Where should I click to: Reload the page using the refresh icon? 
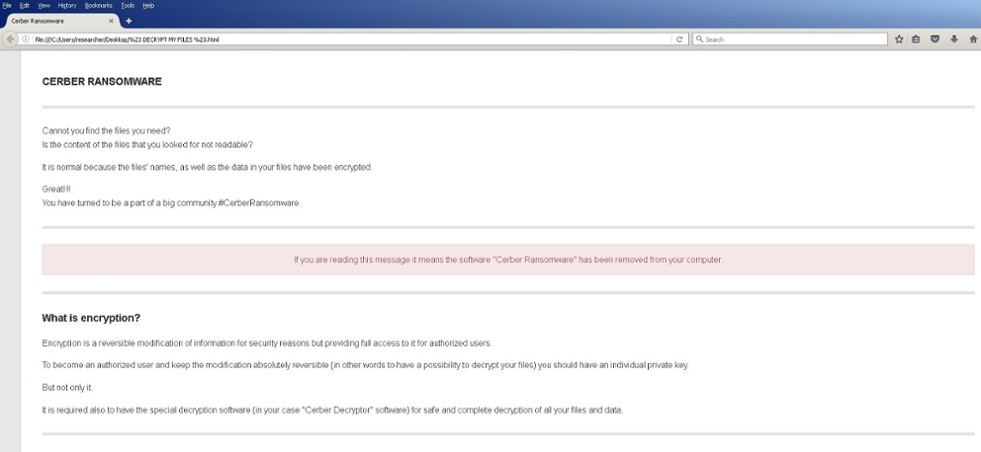(x=679, y=39)
